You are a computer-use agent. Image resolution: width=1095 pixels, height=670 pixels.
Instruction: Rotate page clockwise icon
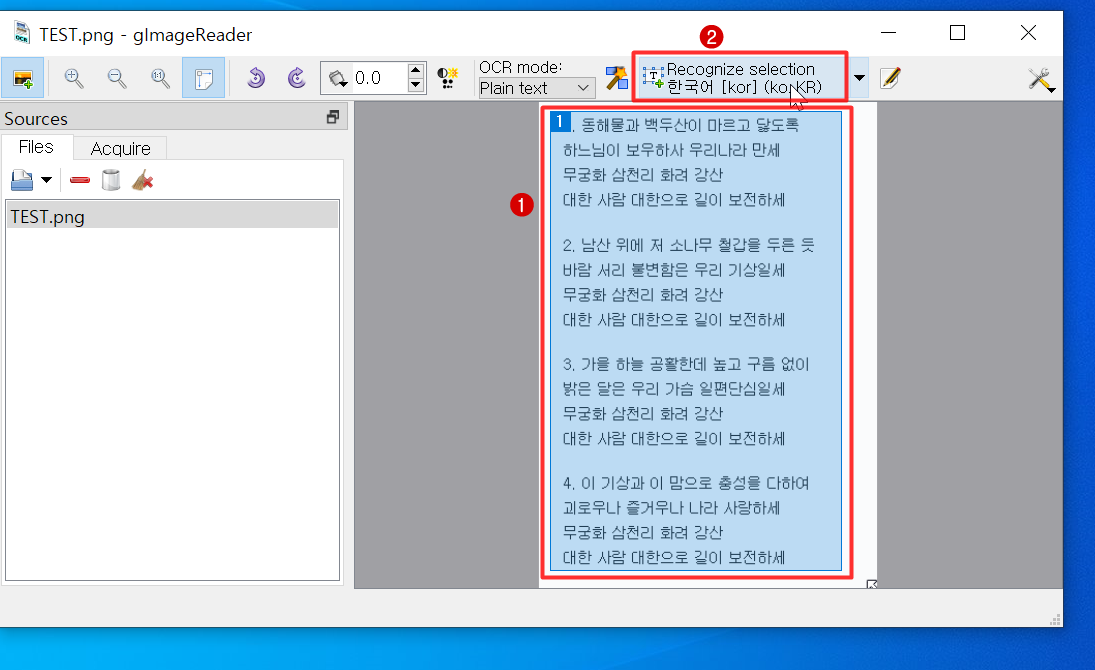(297, 78)
